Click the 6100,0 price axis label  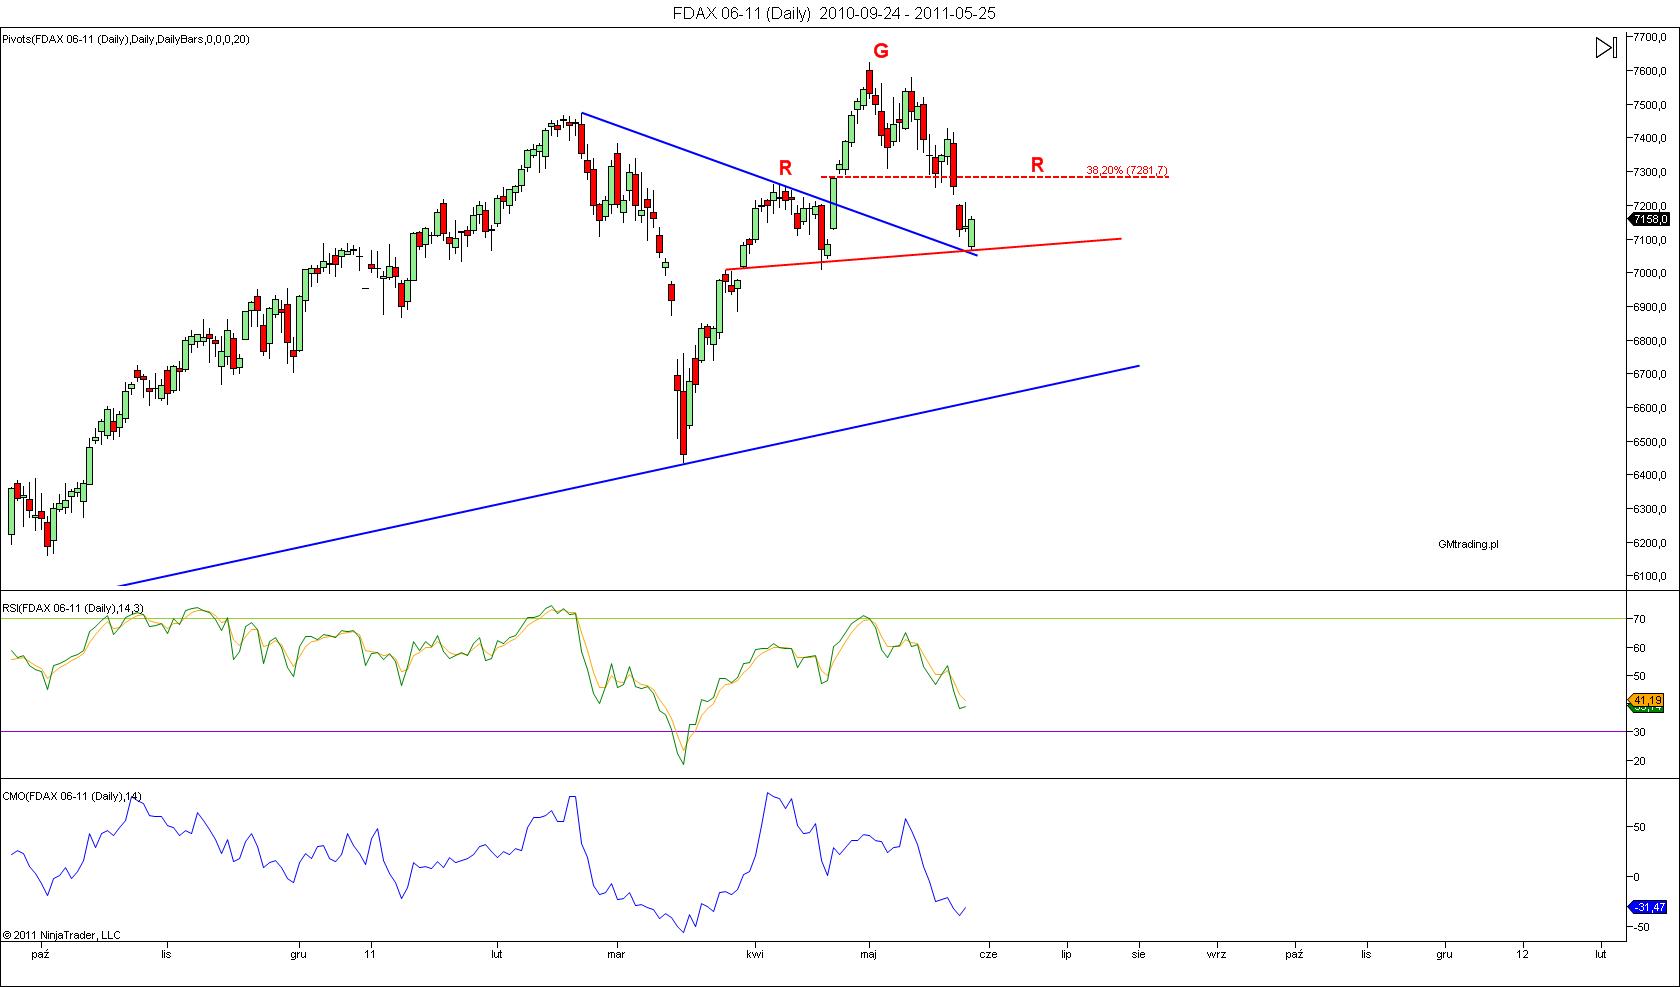(x=1649, y=576)
